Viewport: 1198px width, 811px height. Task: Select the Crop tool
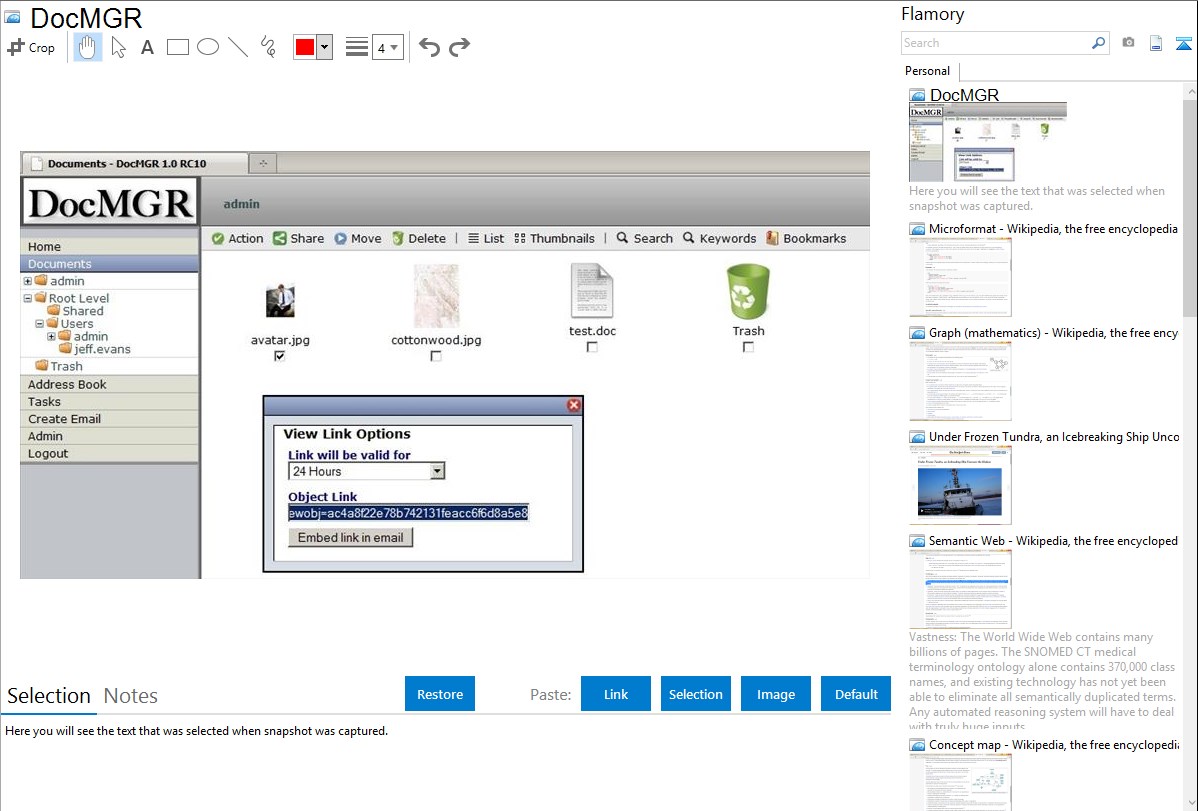pyautogui.click(x=31, y=47)
